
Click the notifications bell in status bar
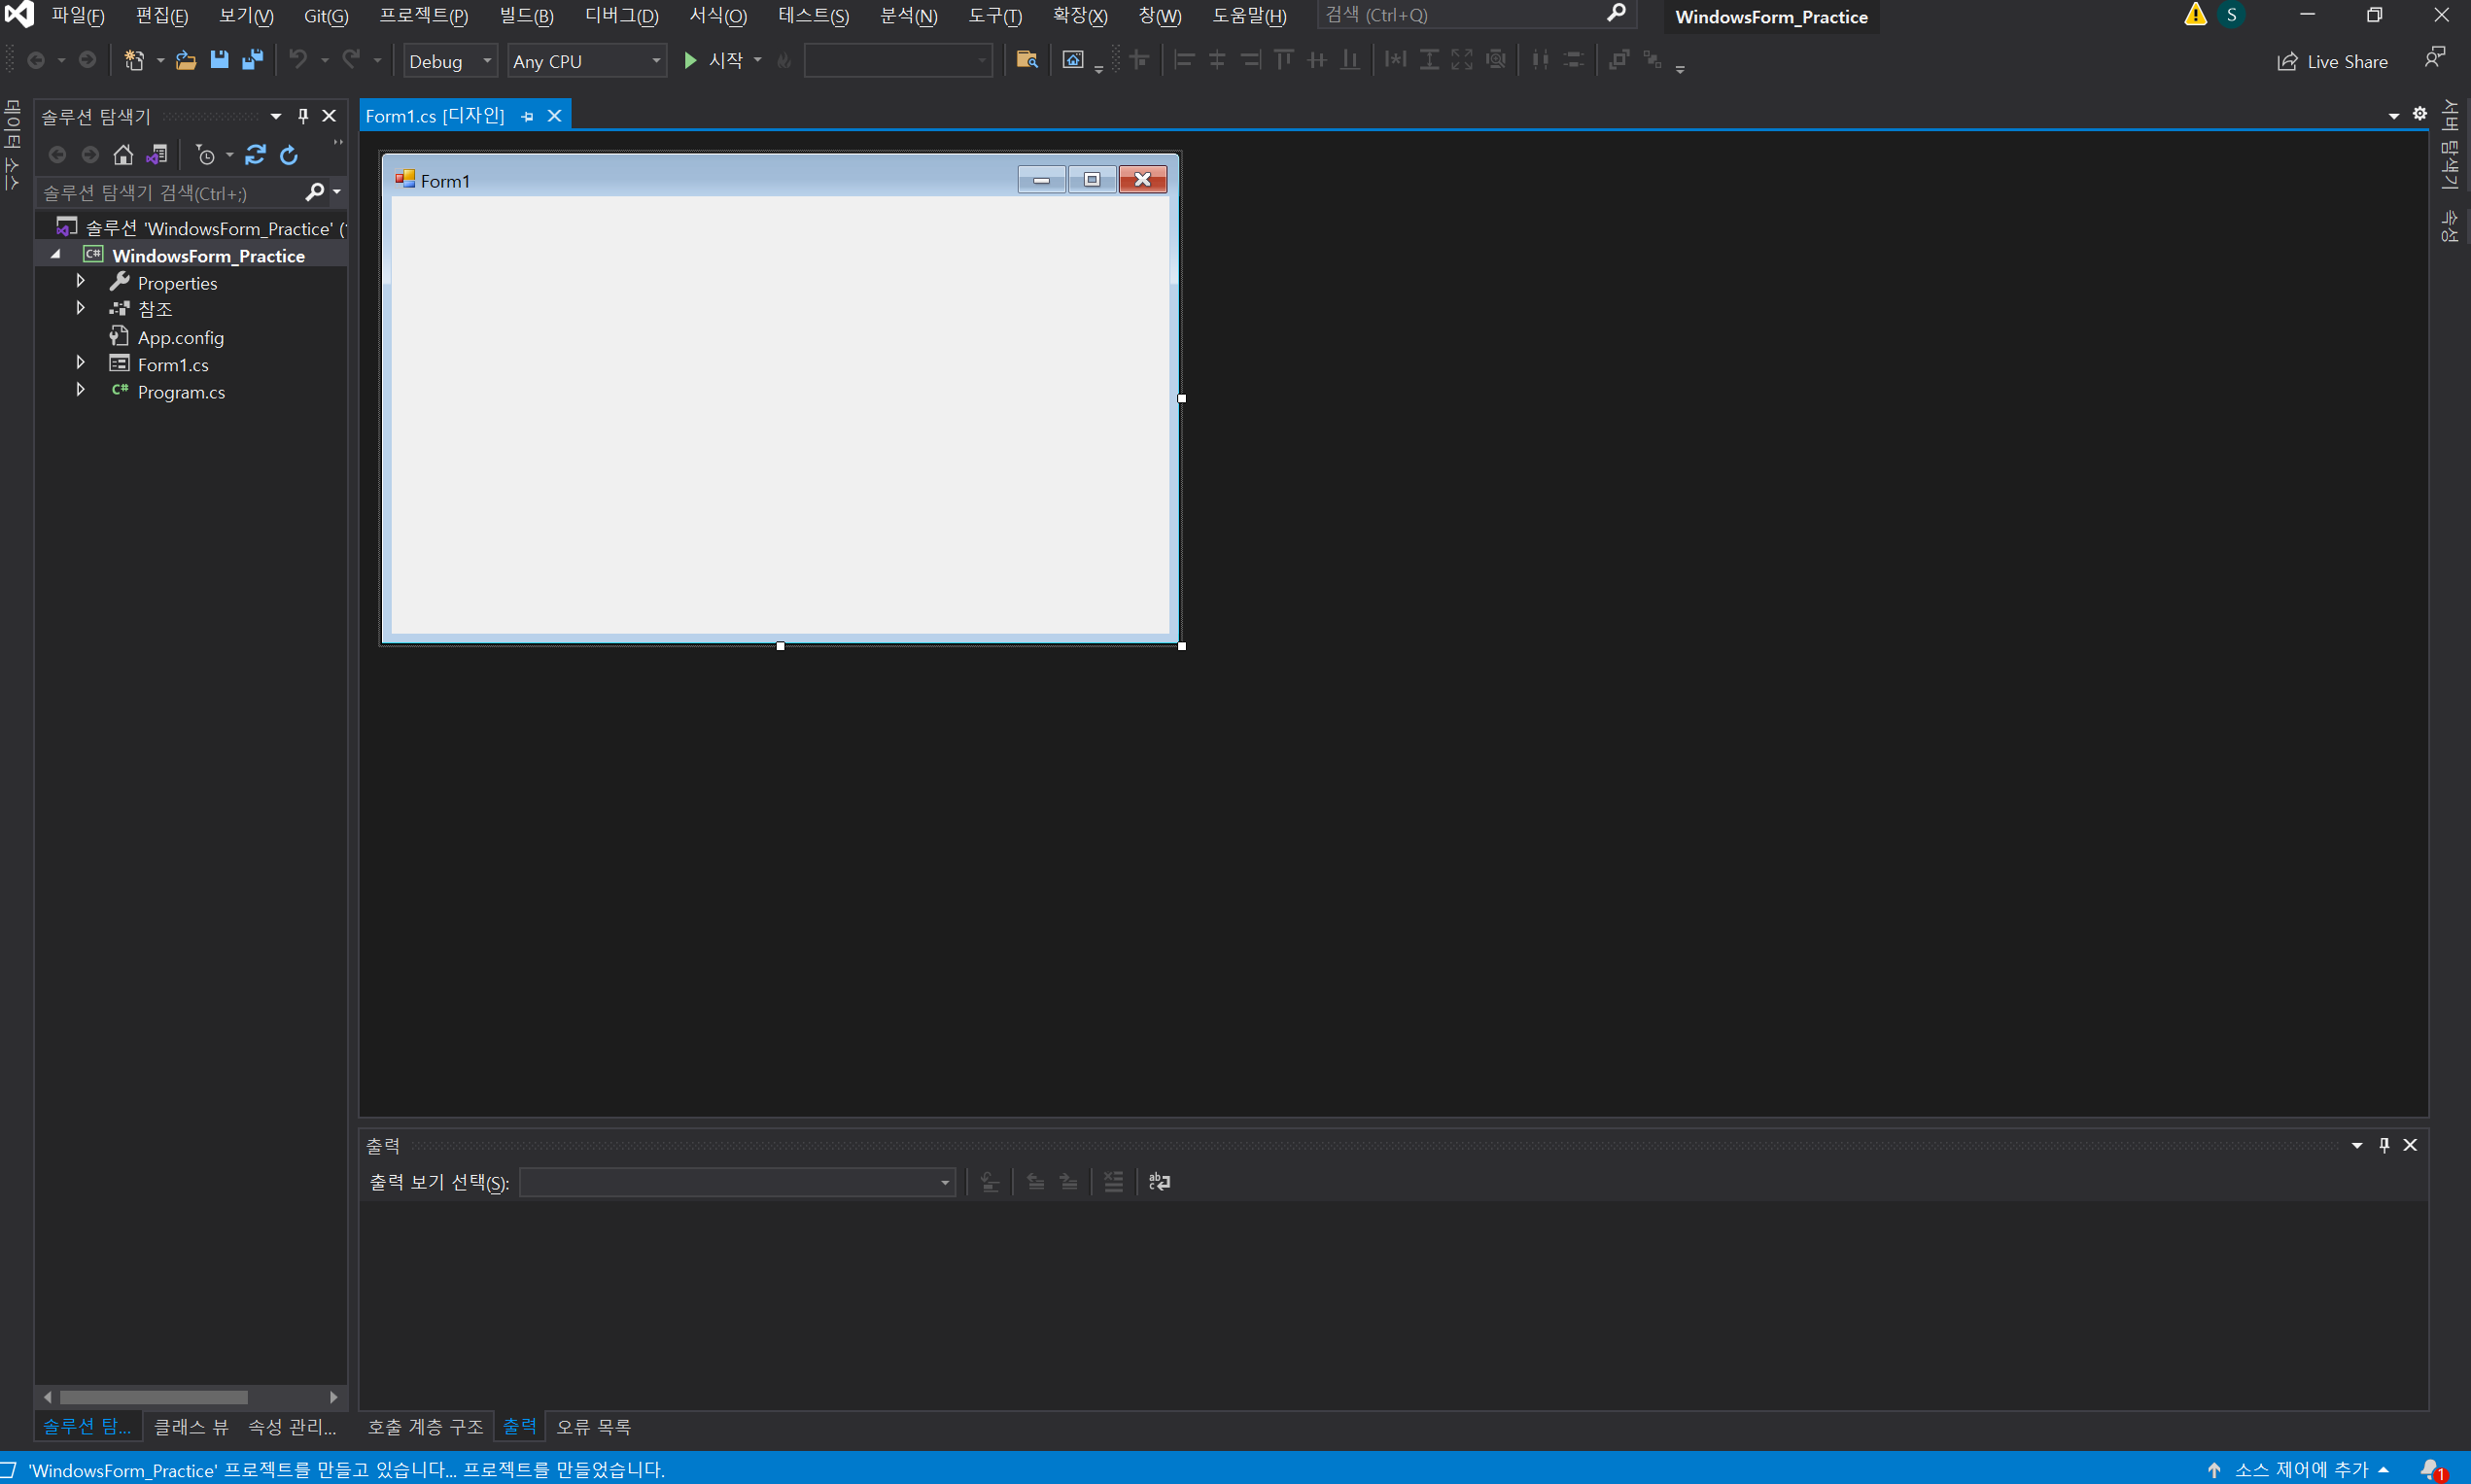coord(2433,1470)
